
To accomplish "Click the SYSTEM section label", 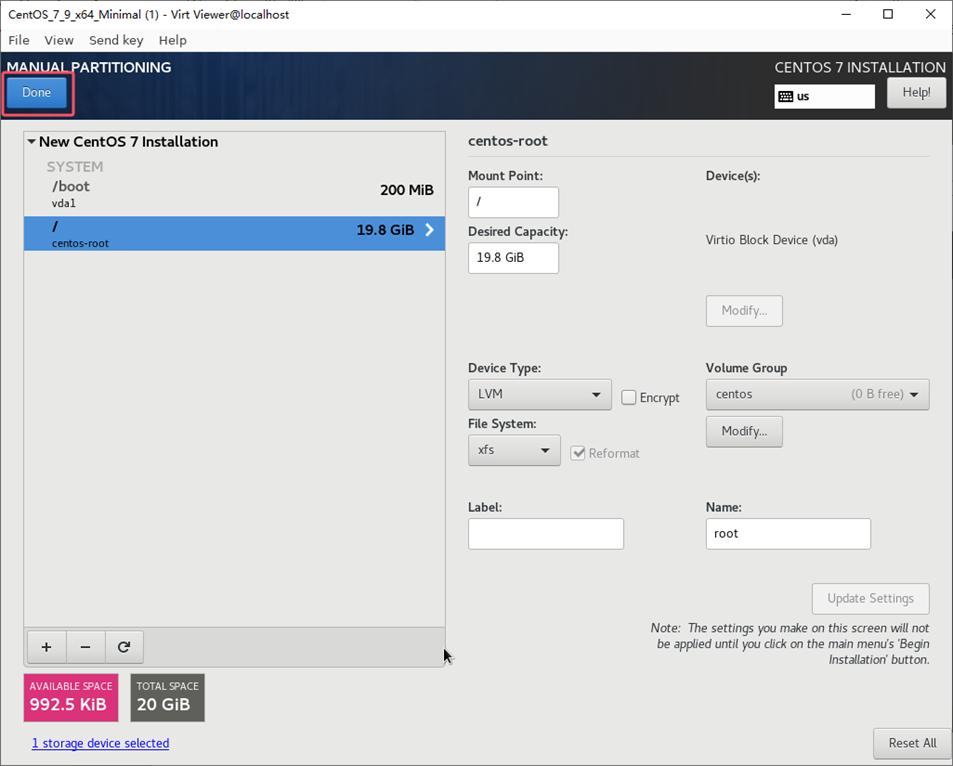I will pyautogui.click(x=75, y=167).
